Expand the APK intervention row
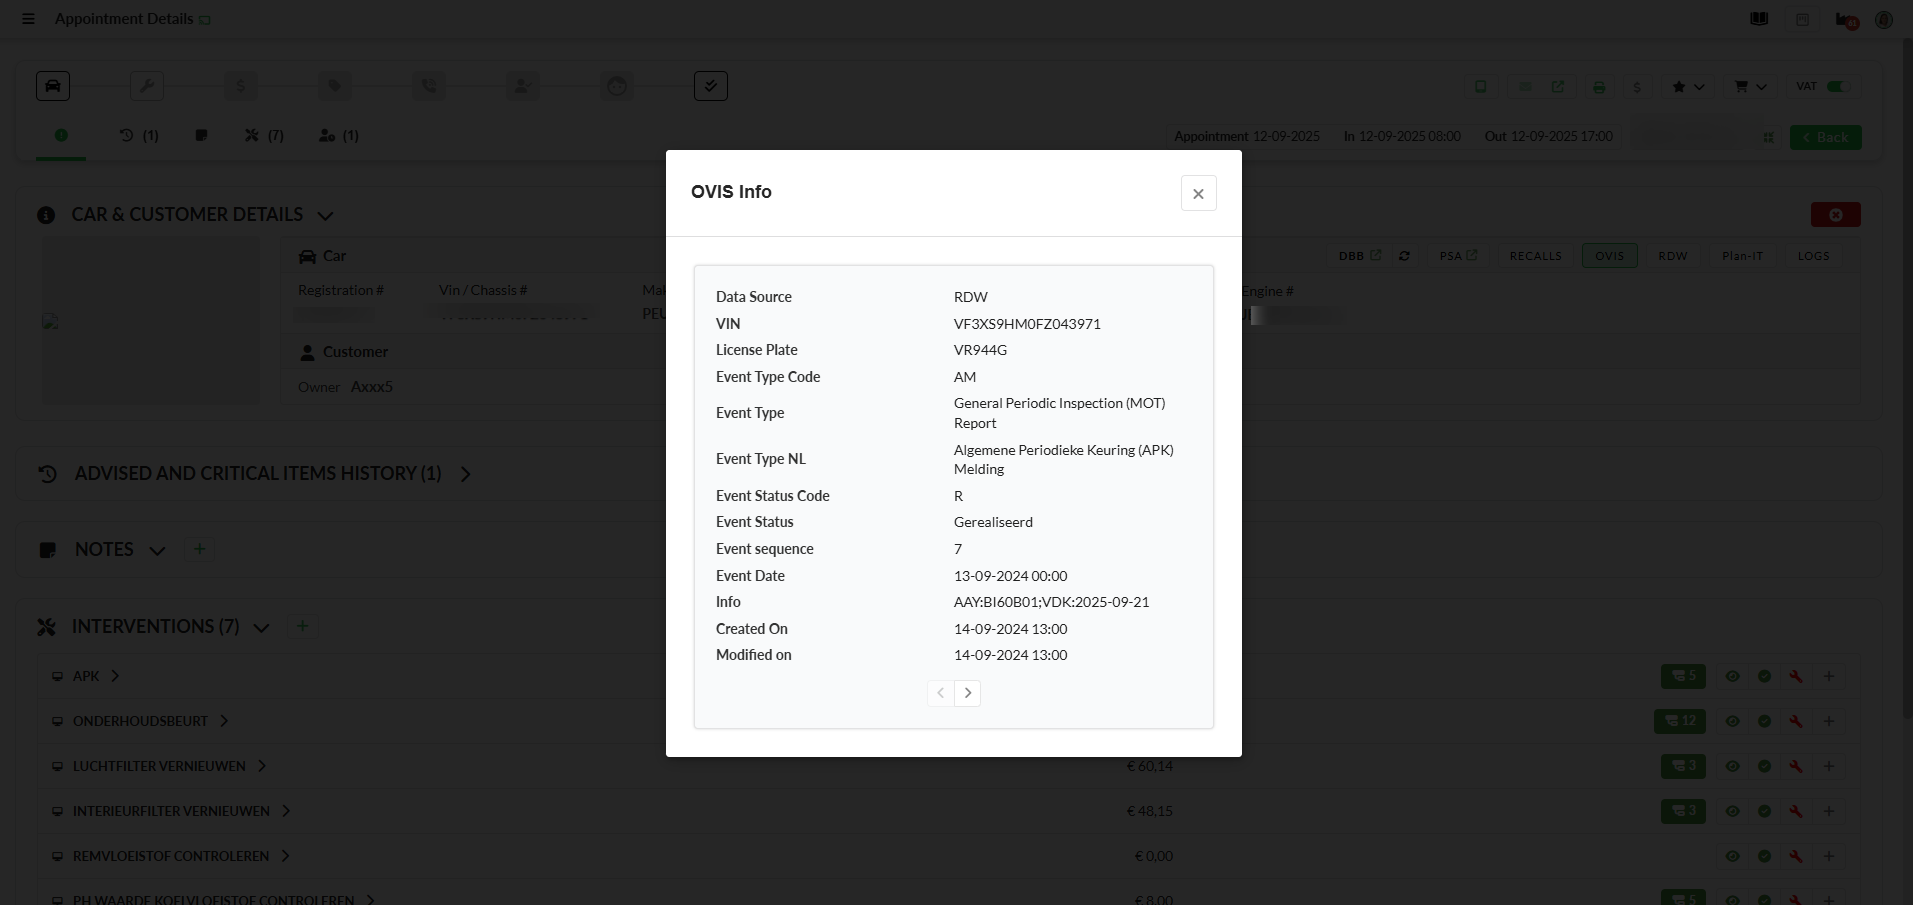 point(115,676)
